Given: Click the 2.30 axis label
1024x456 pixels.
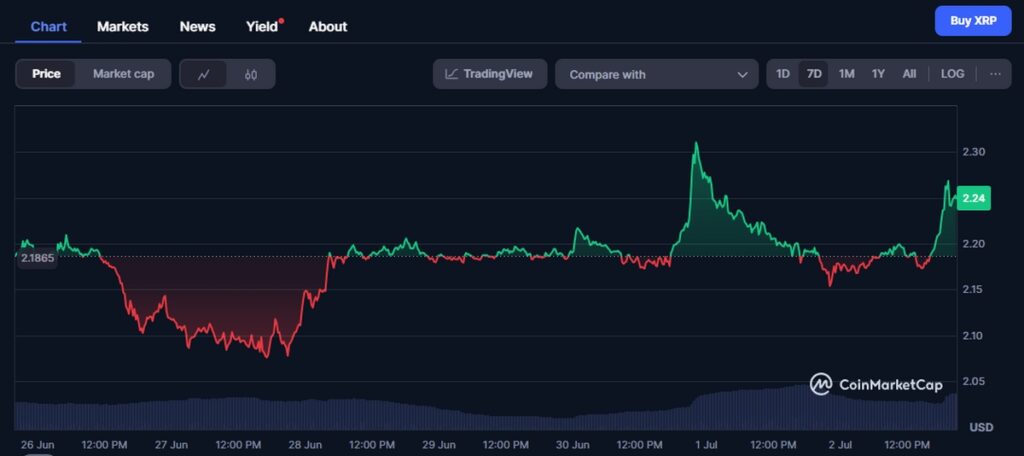Looking at the screenshot, I should coord(973,152).
